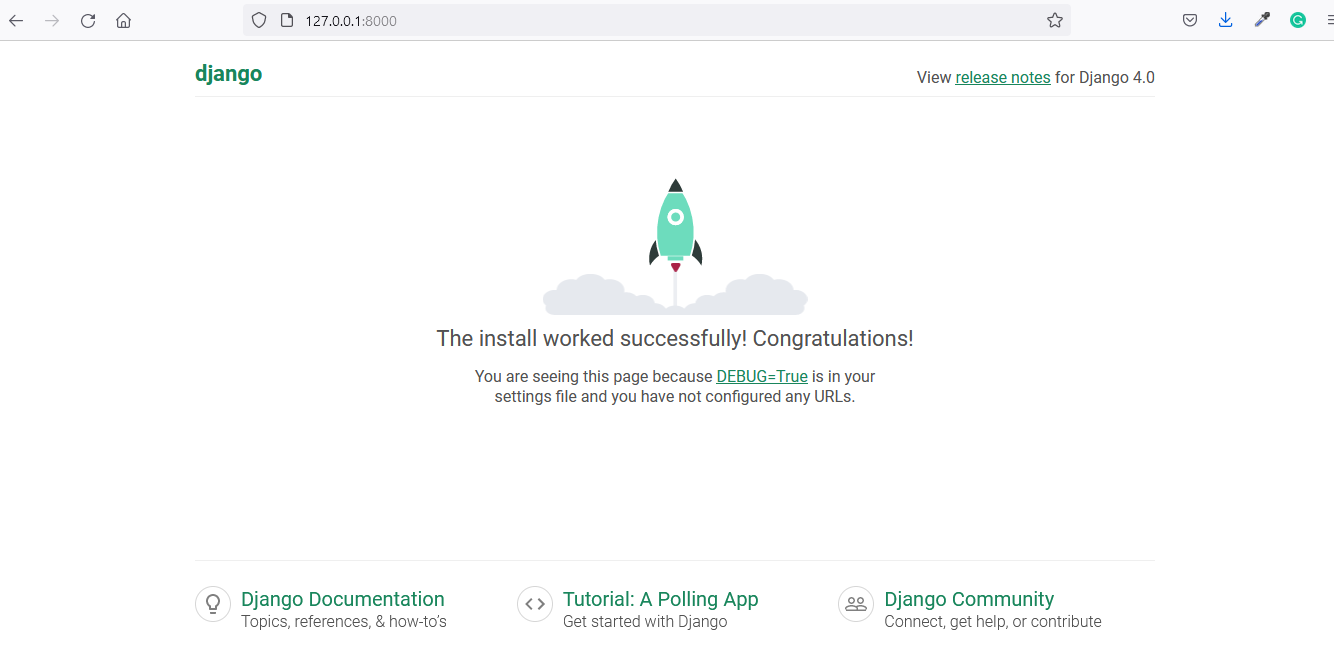Click the install worked successfully heading
Image resolution: width=1334 pixels, height=656 pixels.
coord(675,338)
